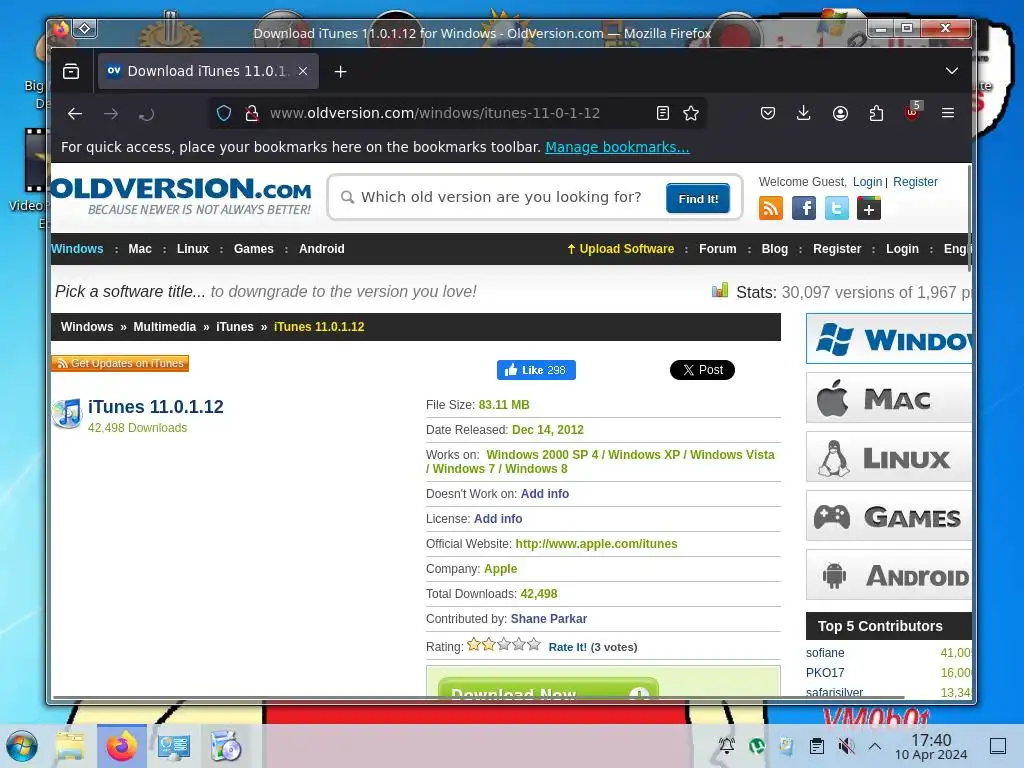This screenshot has width=1024, height=768.
Task: Open the tracking protection shield icon
Action: pos(224,113)
